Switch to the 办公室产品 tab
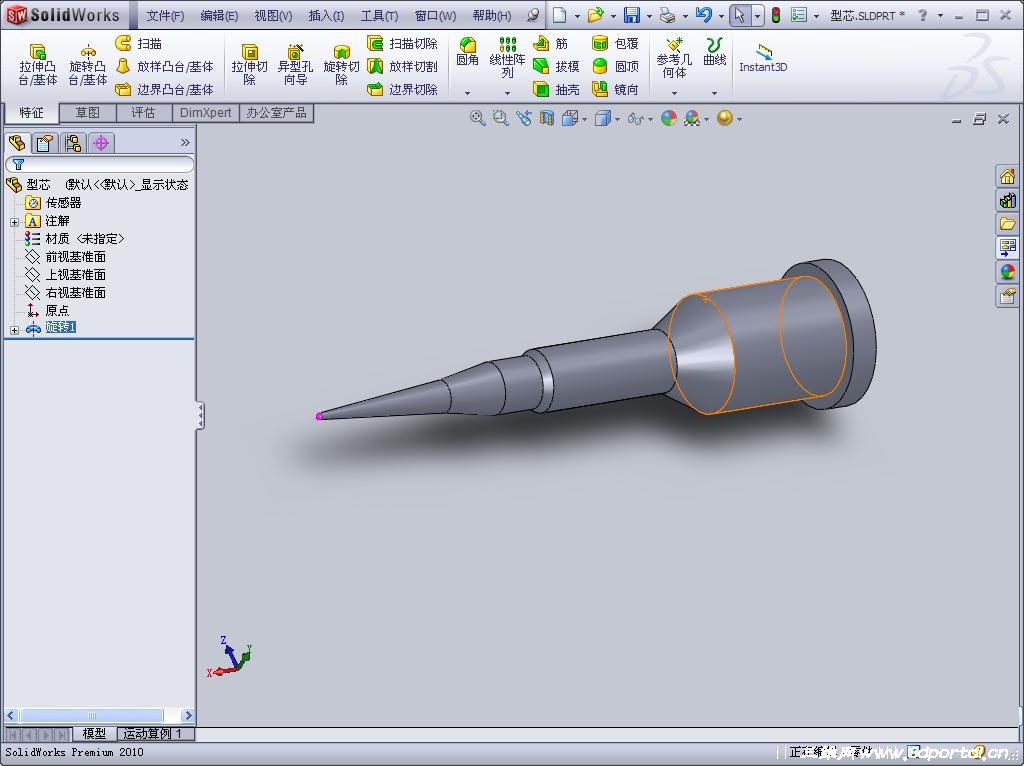 pos(276,113)
